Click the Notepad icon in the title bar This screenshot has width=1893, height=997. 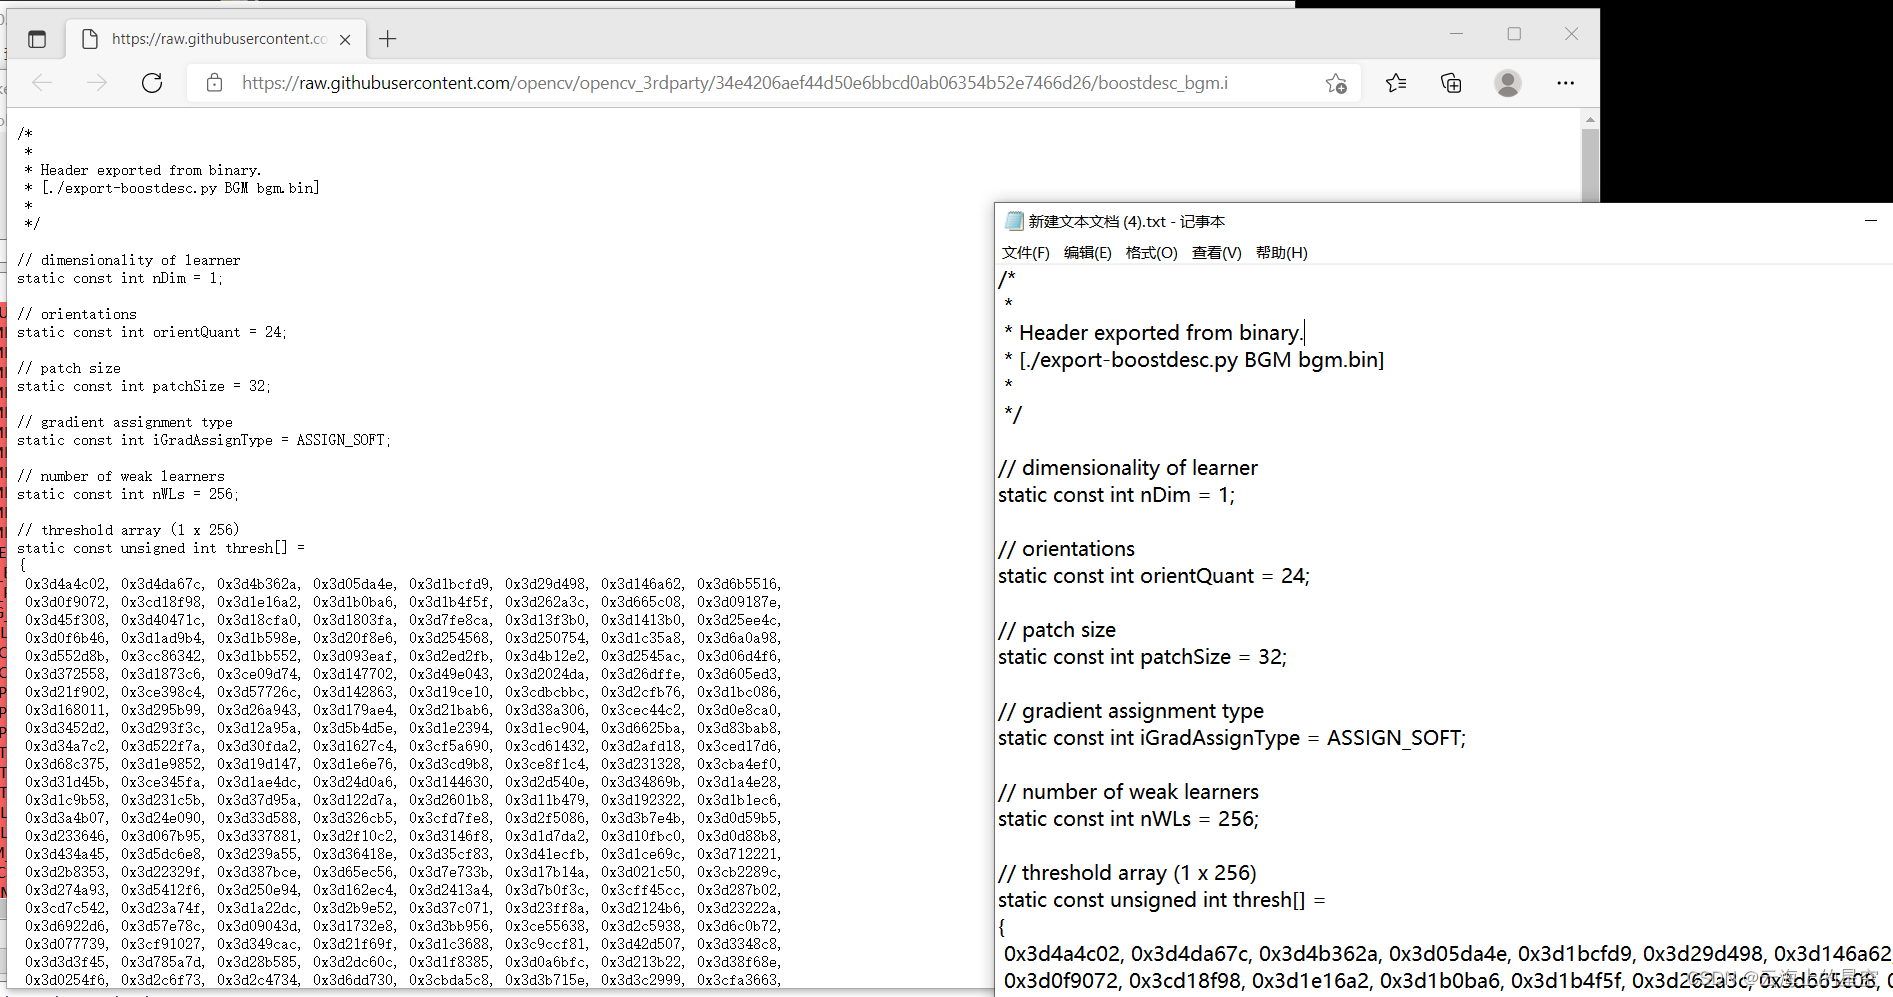click(1013, 221)
